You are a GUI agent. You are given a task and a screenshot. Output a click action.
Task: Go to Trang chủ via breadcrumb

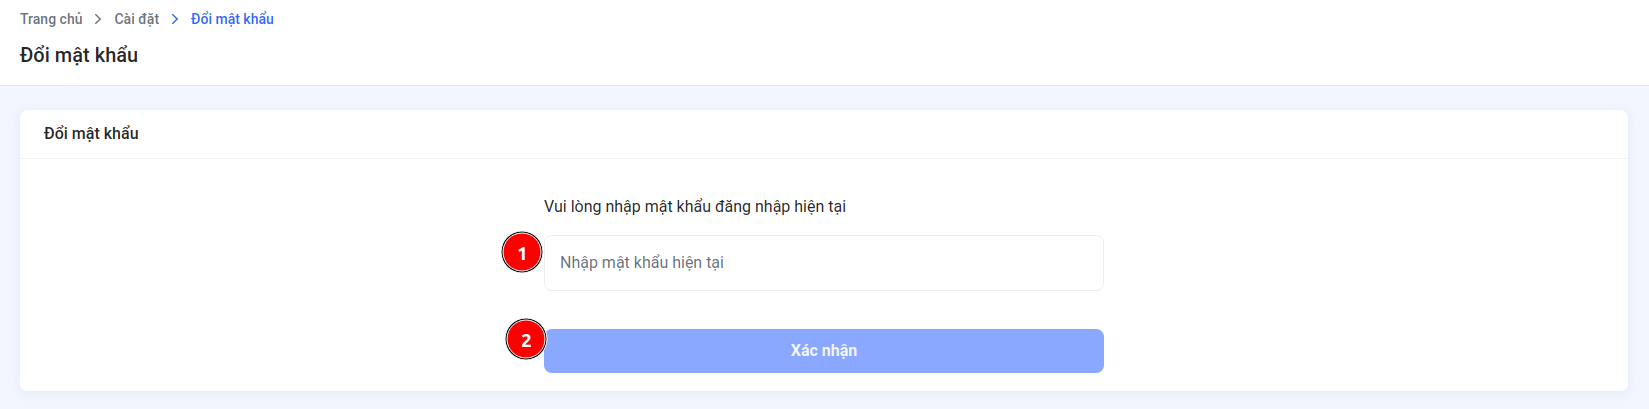click(51, 19)
